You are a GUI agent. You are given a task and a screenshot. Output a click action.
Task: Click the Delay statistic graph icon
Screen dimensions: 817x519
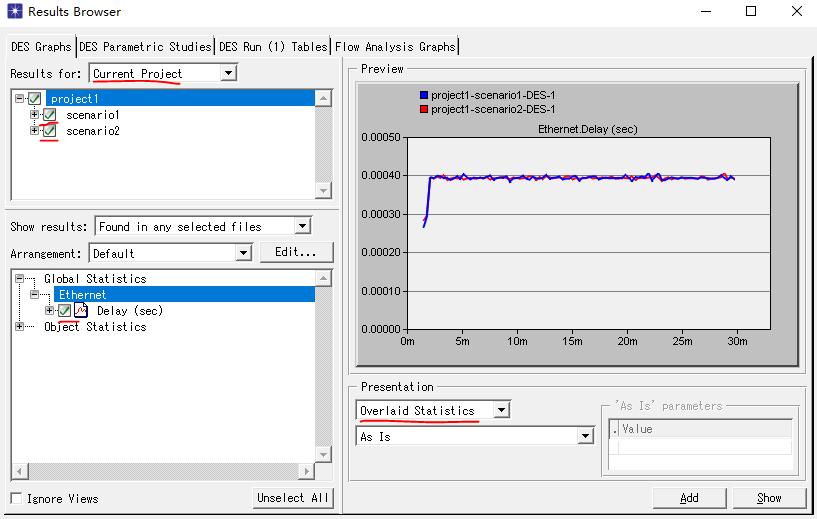tap(81, 311)
